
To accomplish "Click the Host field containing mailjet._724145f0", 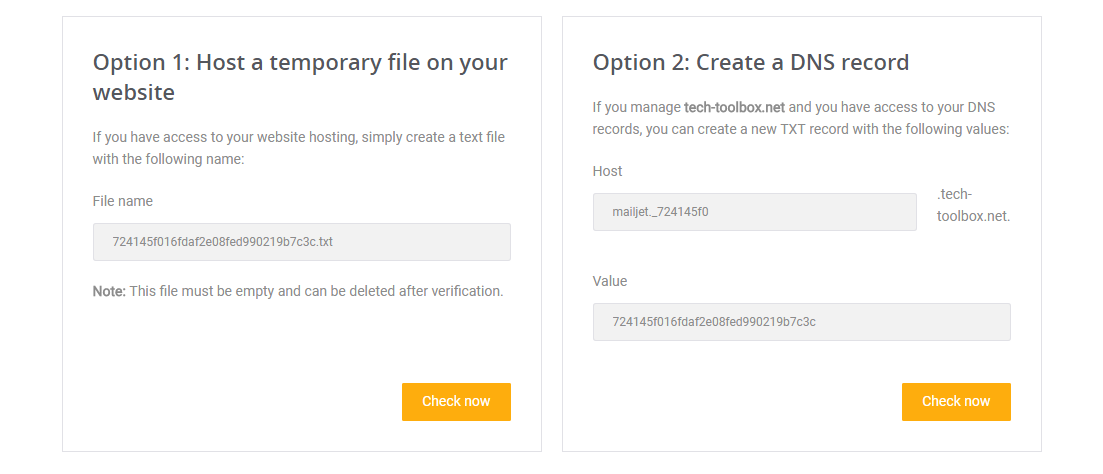I will [754, 212].
